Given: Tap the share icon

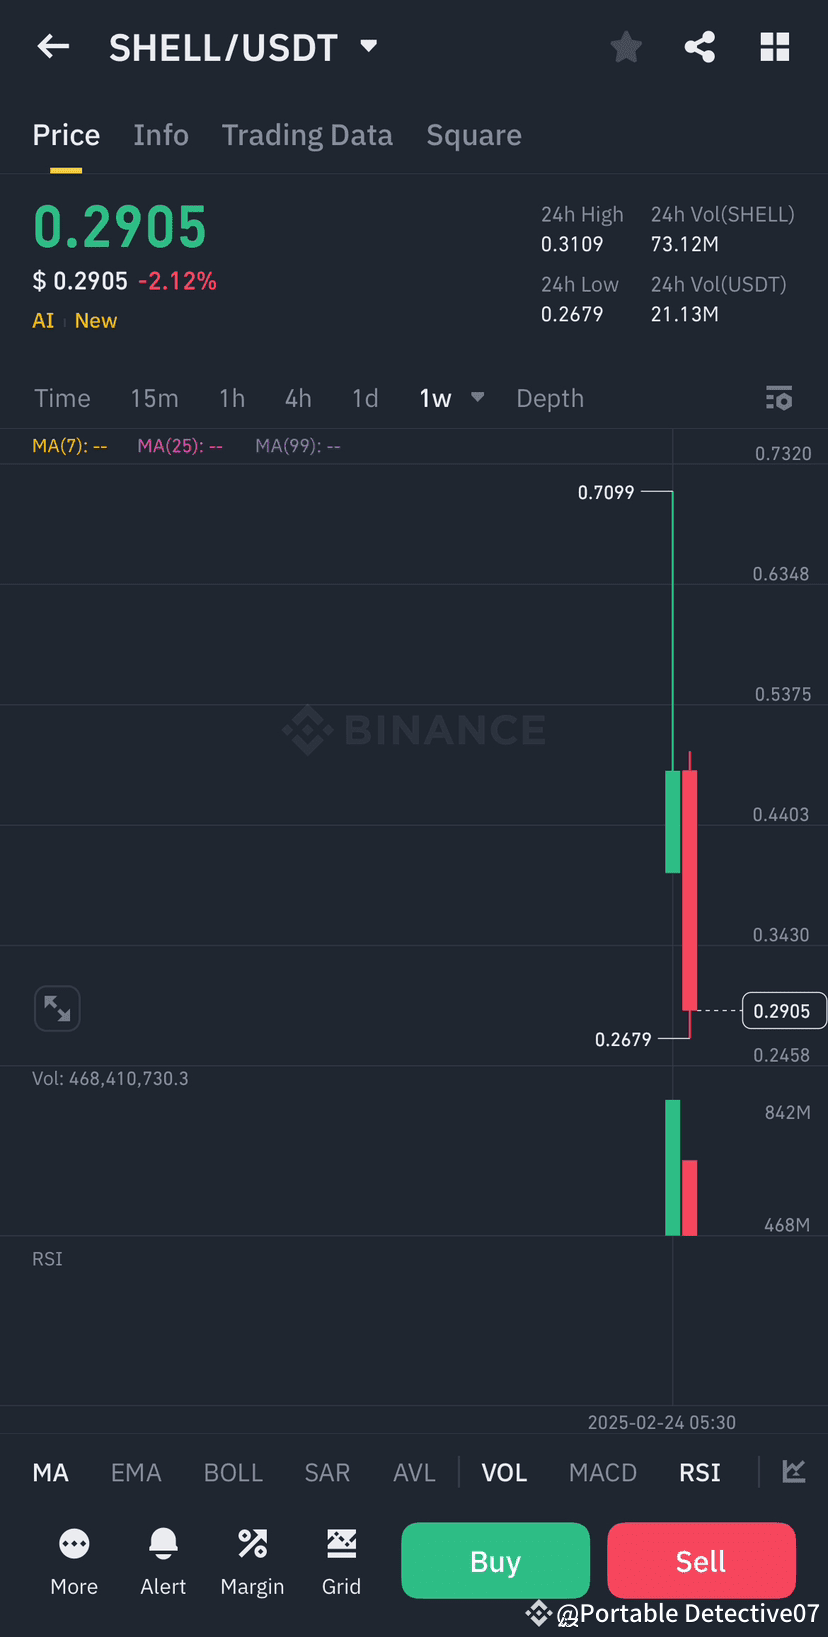Looking at the screenshot, I should coord(700,47).
